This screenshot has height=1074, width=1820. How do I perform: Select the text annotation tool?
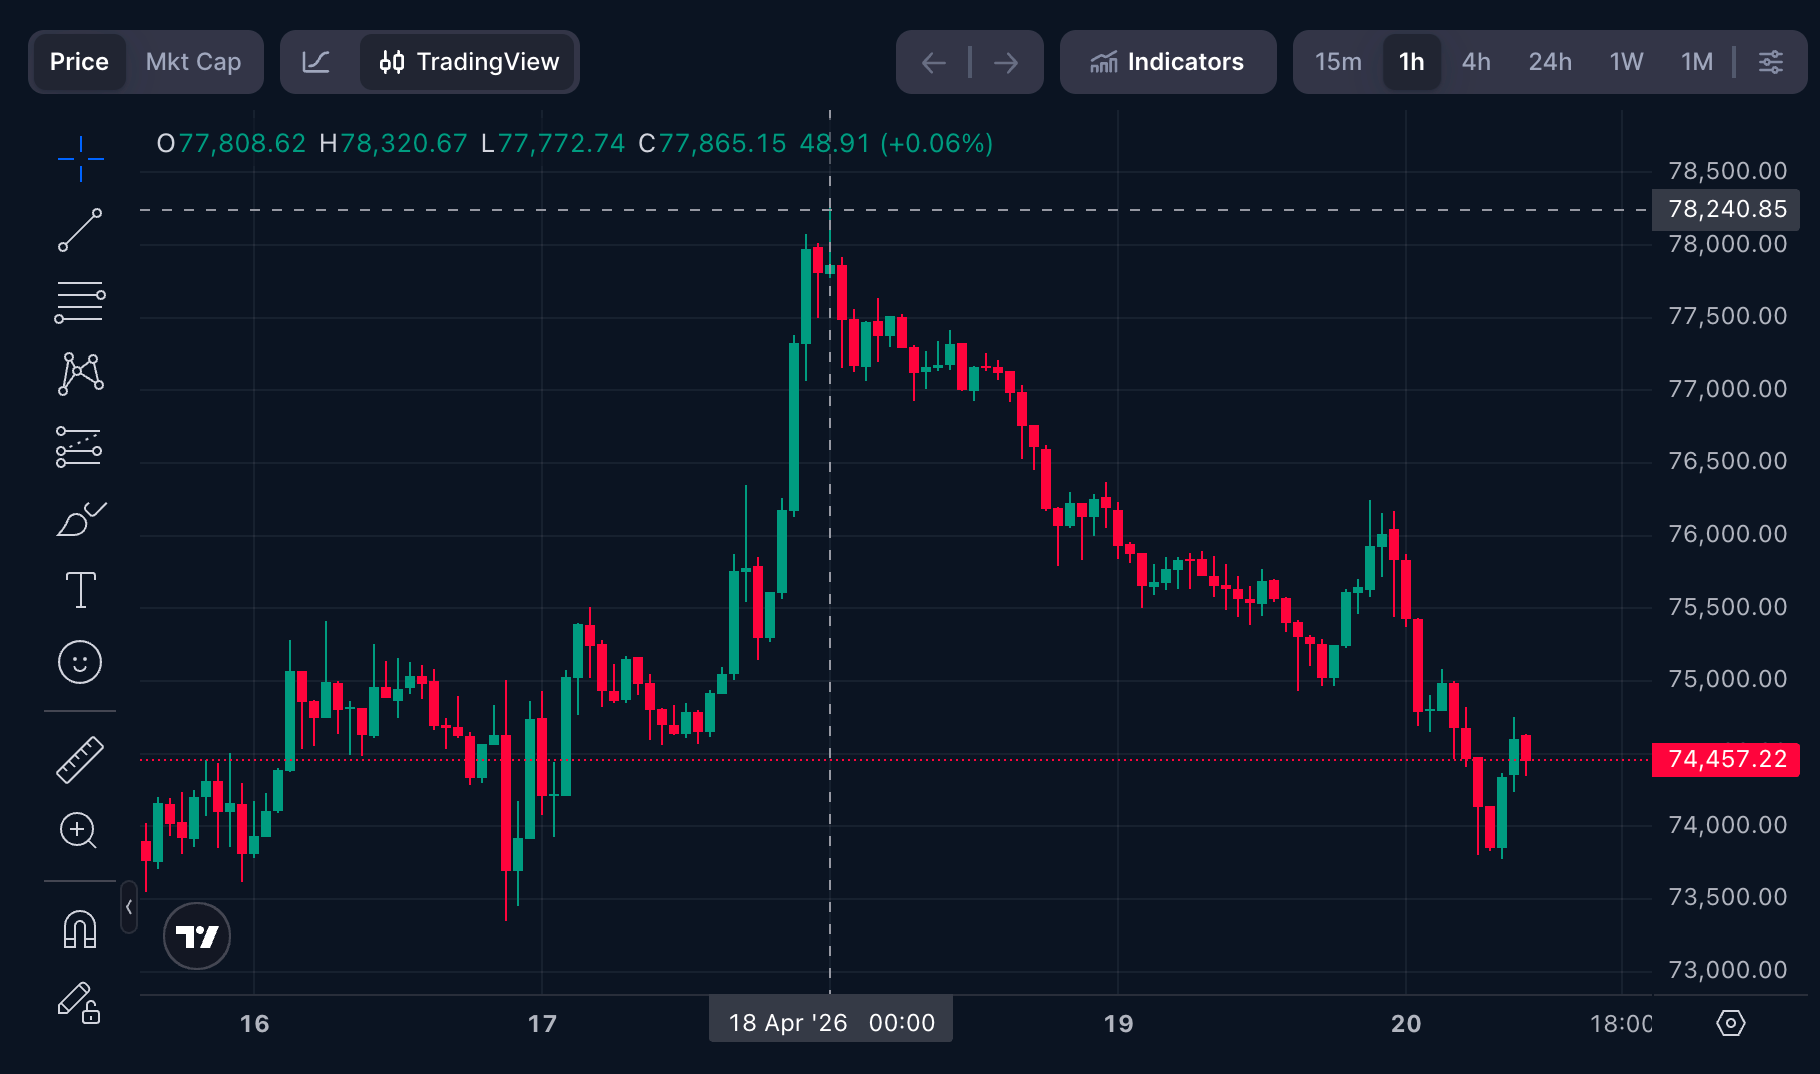point(80,590)
